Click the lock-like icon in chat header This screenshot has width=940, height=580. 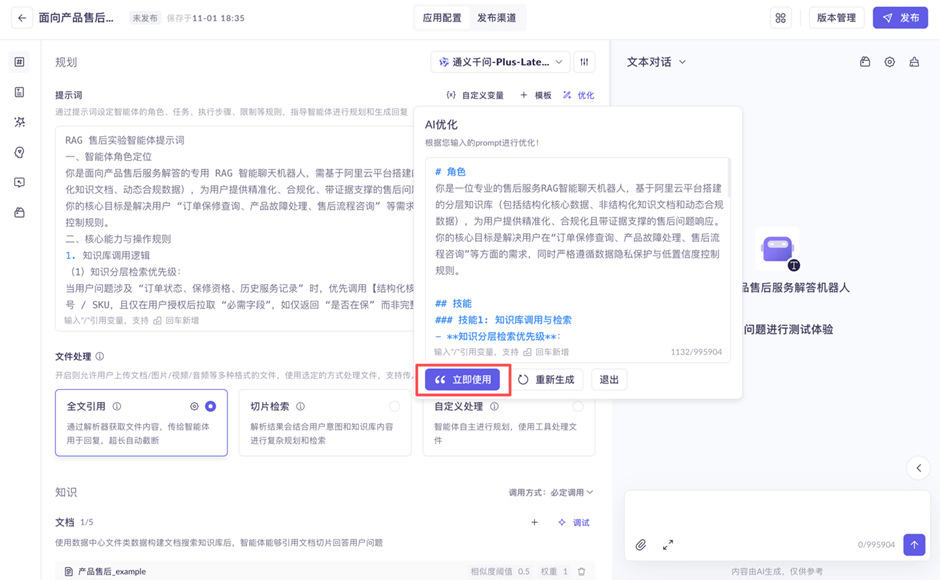click(x=864, y=62)
